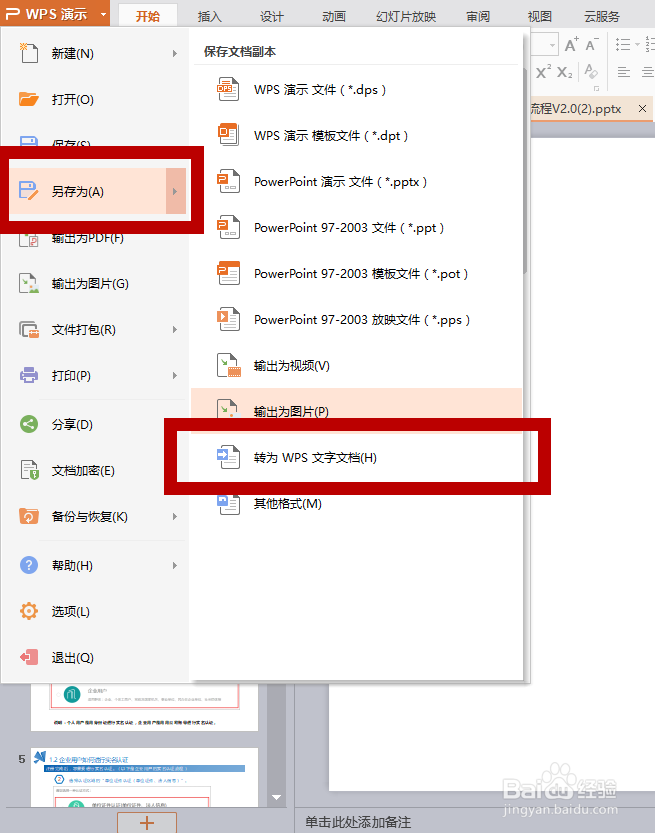Click the New (新建) document icon
655x833 pixels.
pos(29,53)
